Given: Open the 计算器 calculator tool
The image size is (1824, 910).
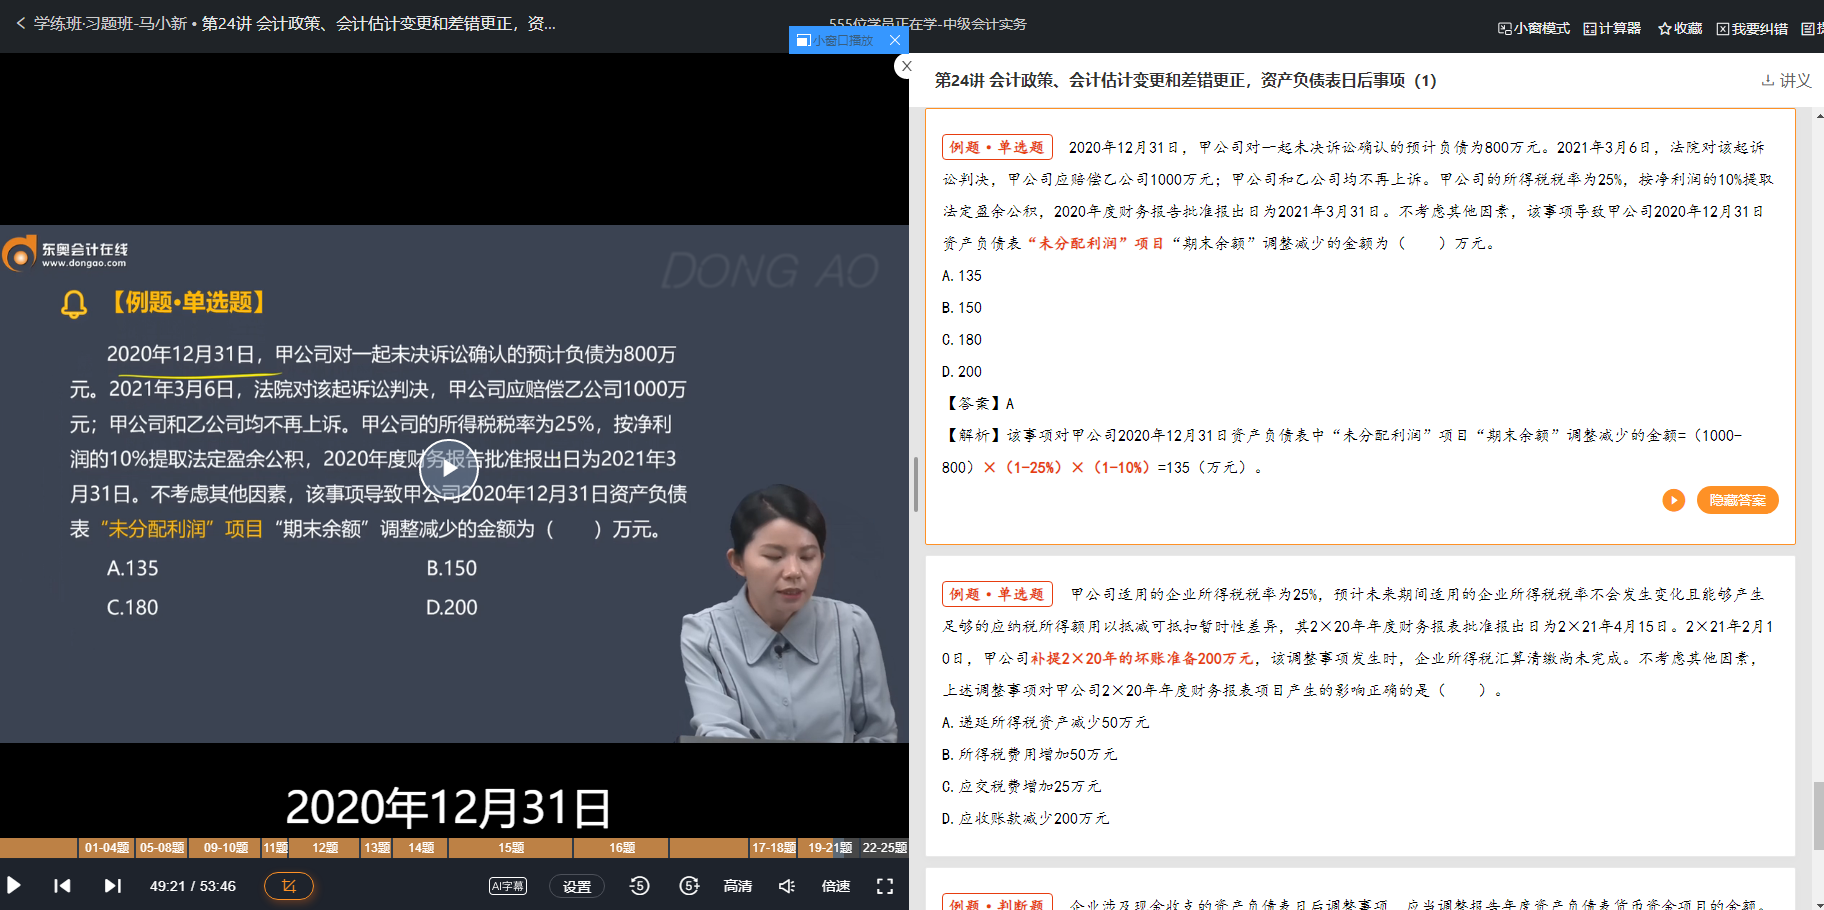Looking at the screenshot, I should [x=1612, y=28].
